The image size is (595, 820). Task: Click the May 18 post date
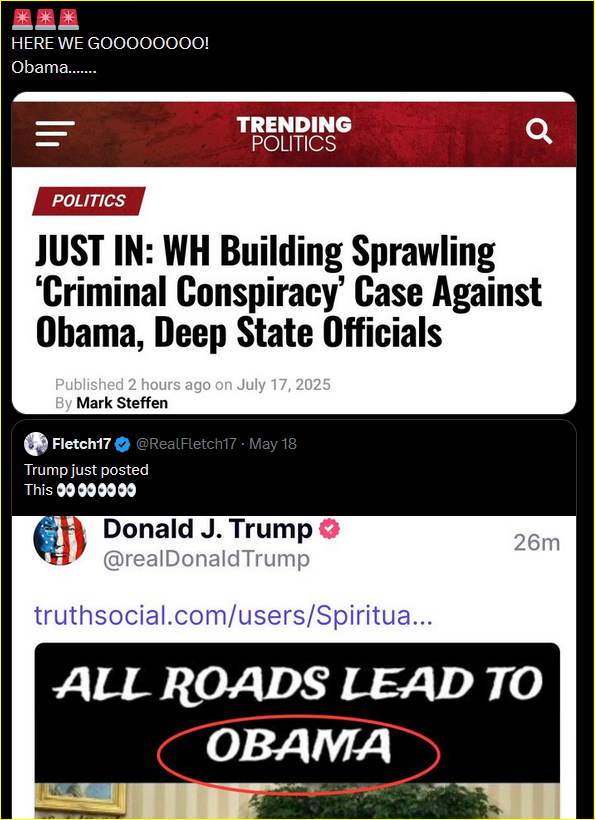[273, 445]
